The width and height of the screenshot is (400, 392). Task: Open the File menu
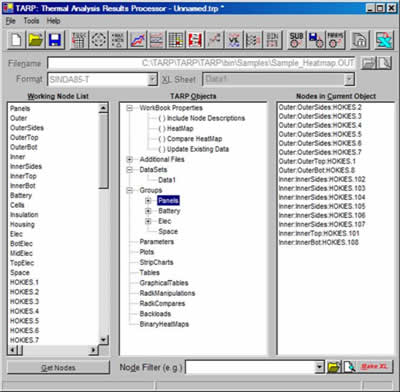point(11,21)
